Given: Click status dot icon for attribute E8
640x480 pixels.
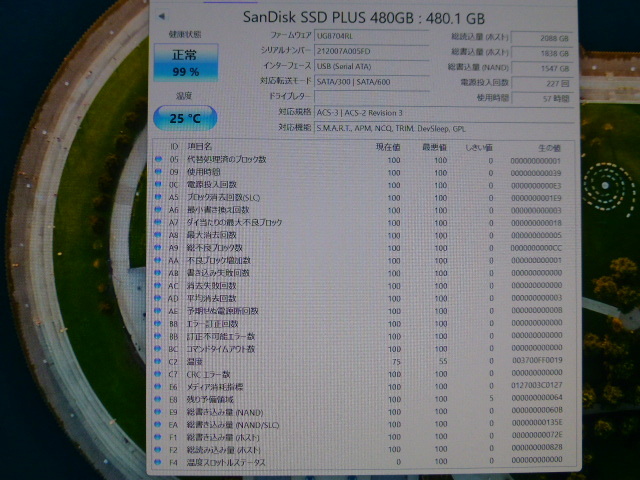Looking at the screenshot, I should coord(158,399).
